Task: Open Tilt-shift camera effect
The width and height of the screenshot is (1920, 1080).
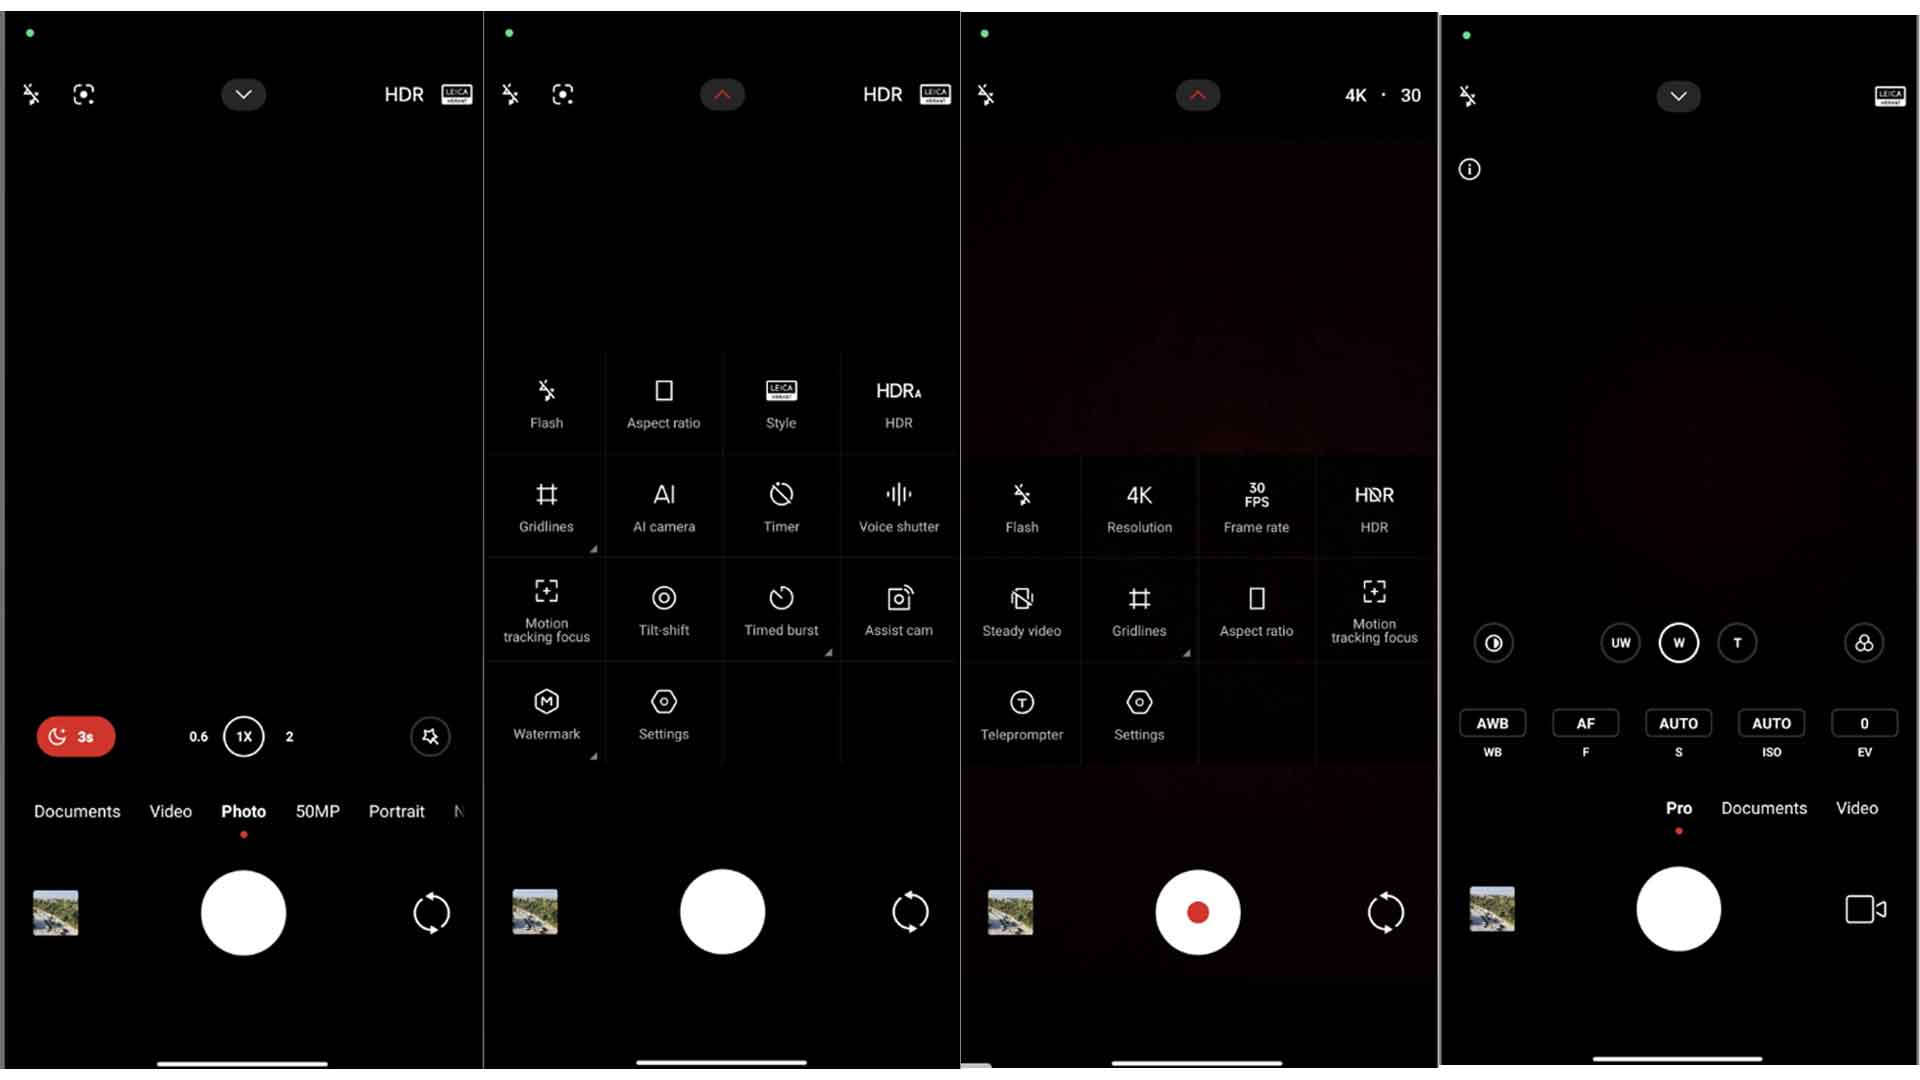Action: tap(663, 607)
